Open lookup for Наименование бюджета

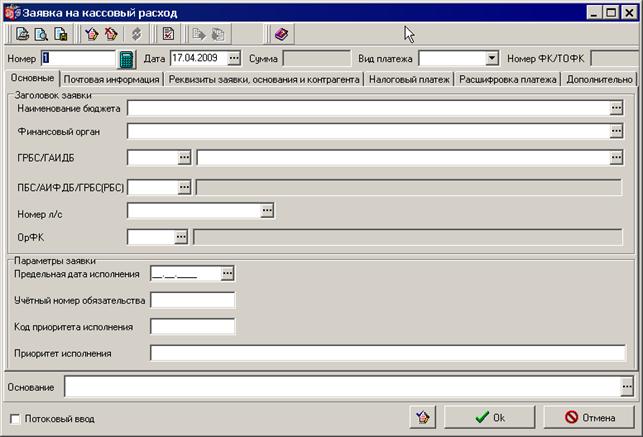616,108
